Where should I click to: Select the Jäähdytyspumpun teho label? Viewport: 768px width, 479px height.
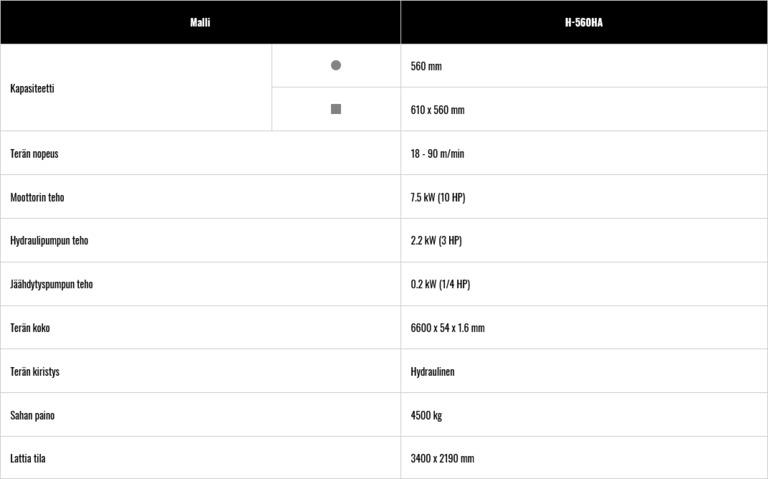tap(51, 284)
